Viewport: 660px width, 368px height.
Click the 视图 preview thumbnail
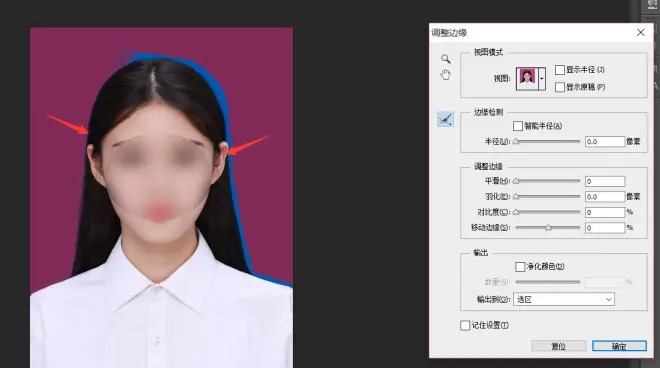tap(527, 79)
